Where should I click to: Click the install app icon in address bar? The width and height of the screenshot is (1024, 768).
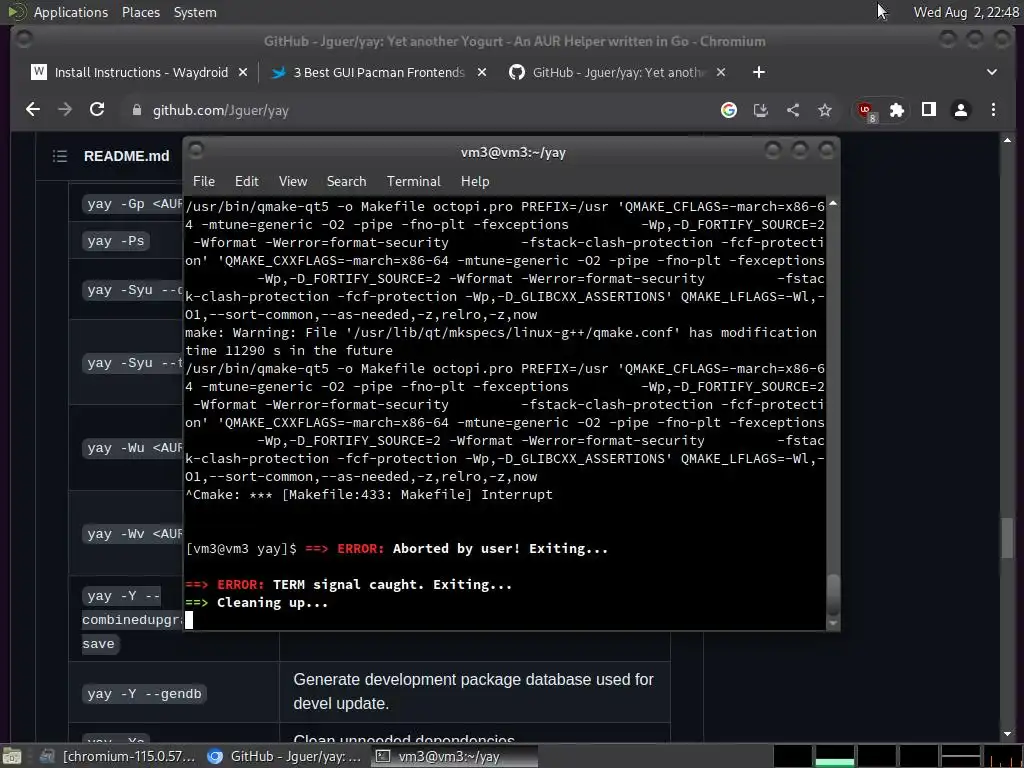point(761,110)
